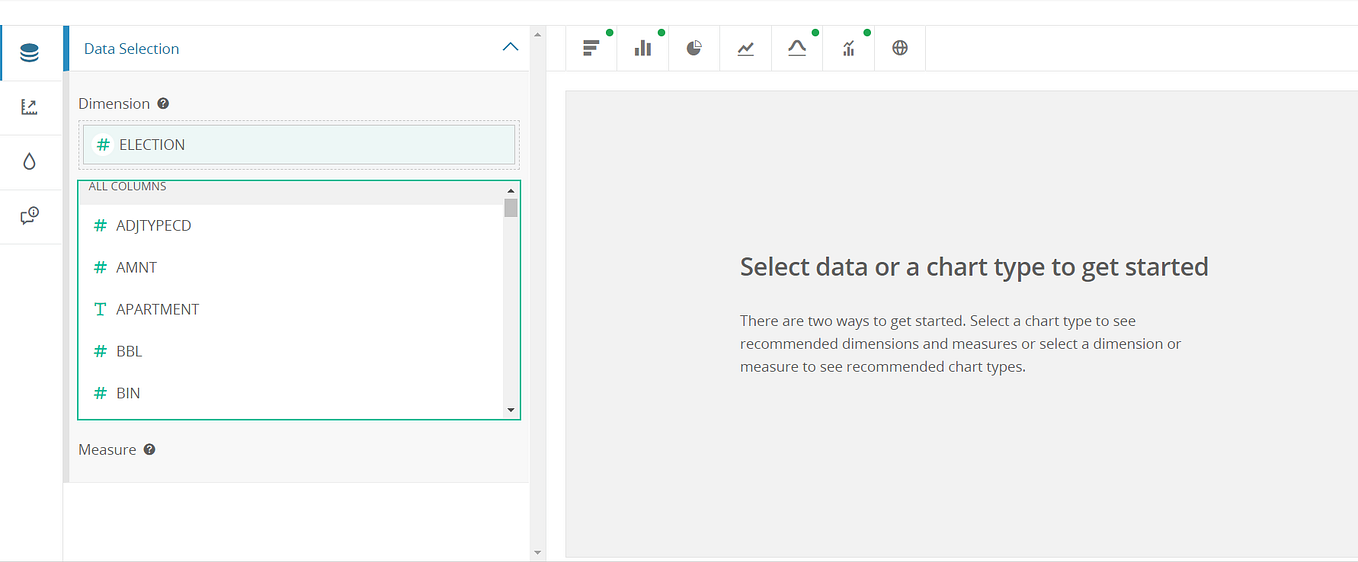Choose the ADJTYPECD column
The width and height of the screenshot is (1358, 562).
(x=291, y=226)
